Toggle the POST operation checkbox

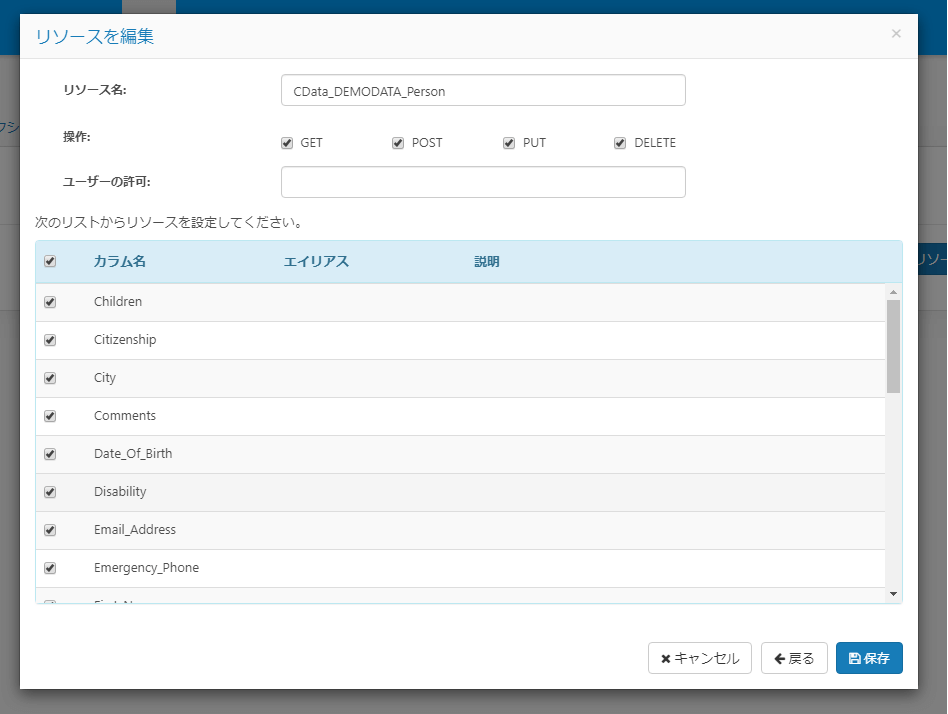click(398, 143)
